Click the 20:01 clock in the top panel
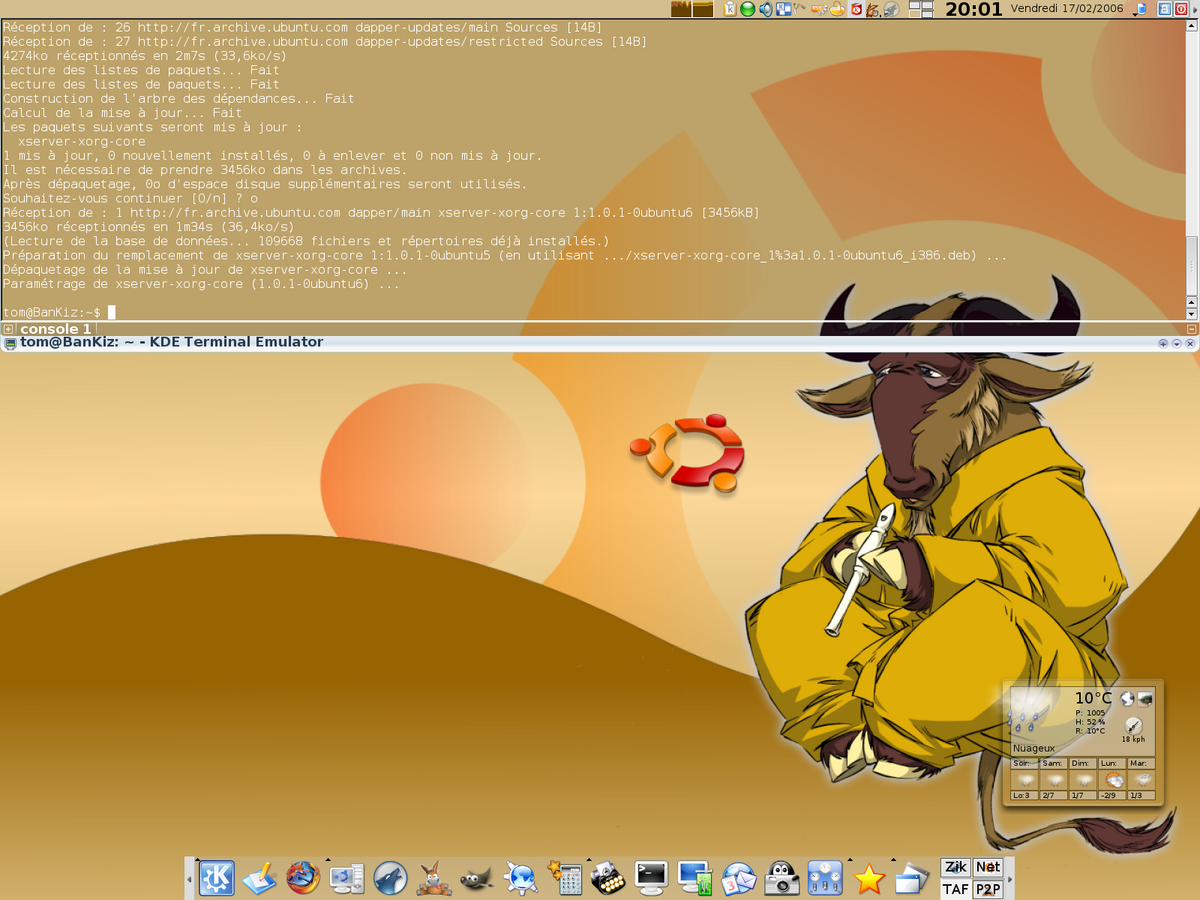 pyautogui.click(x=973, y=10)
